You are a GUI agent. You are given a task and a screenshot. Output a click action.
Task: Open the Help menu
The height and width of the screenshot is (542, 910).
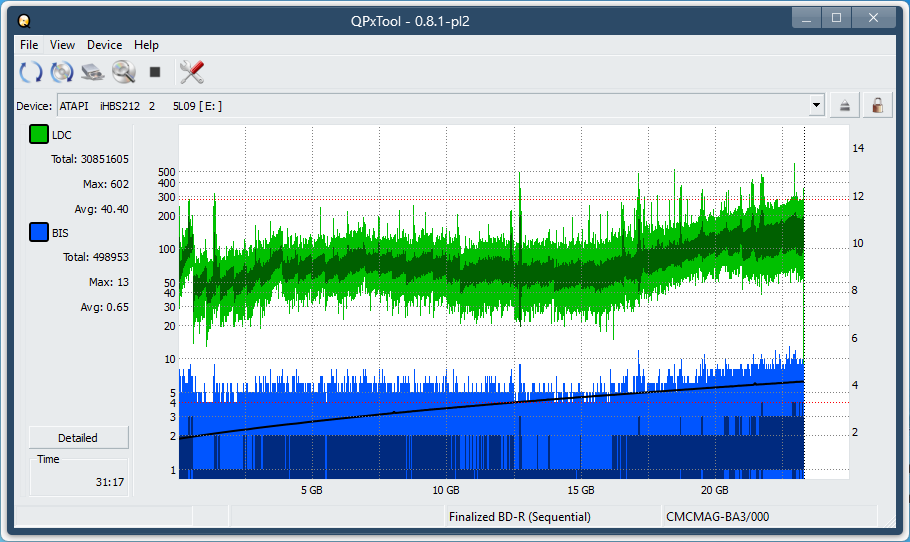(x=146, y=45)
